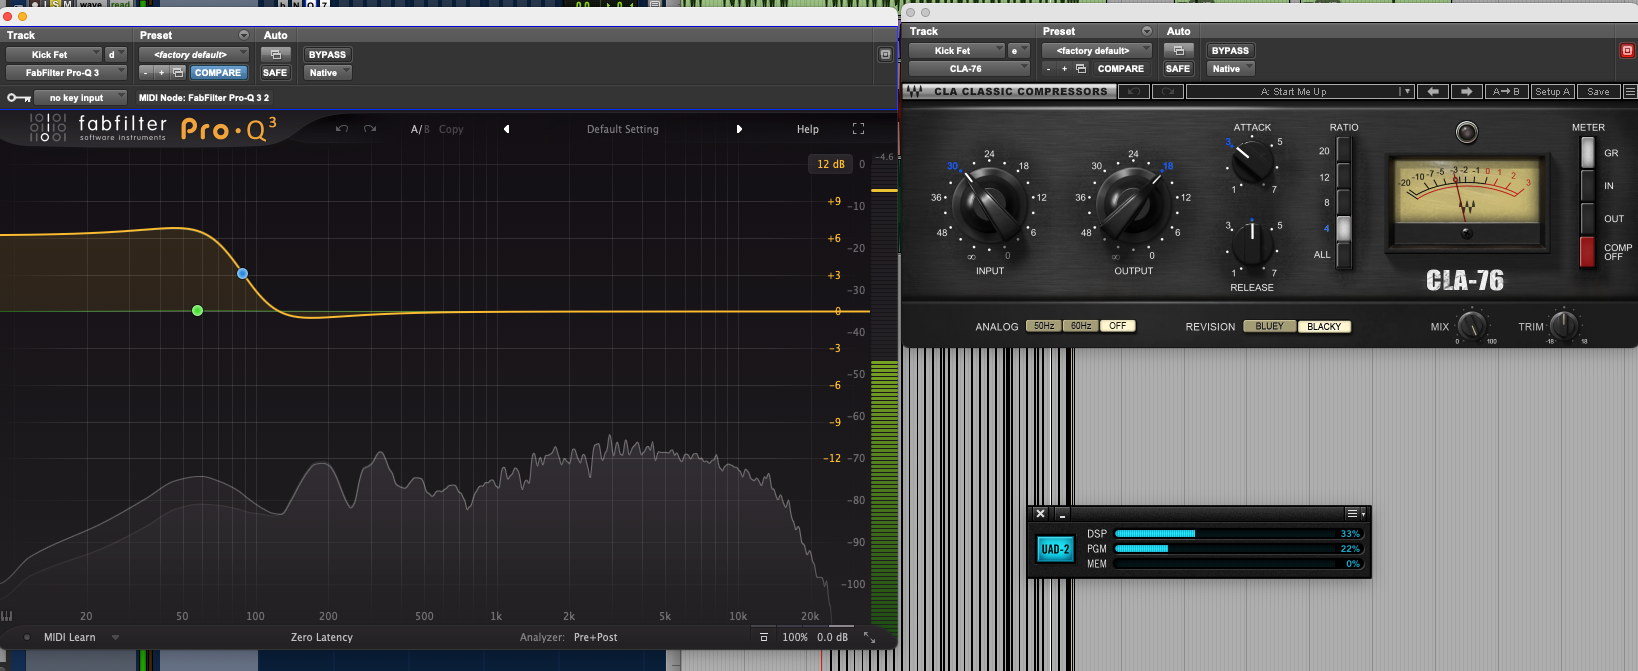Click the resize corner icon in Pro-Q 3
Viewport: 1638px width, 671px height.
tap(869, 637)
